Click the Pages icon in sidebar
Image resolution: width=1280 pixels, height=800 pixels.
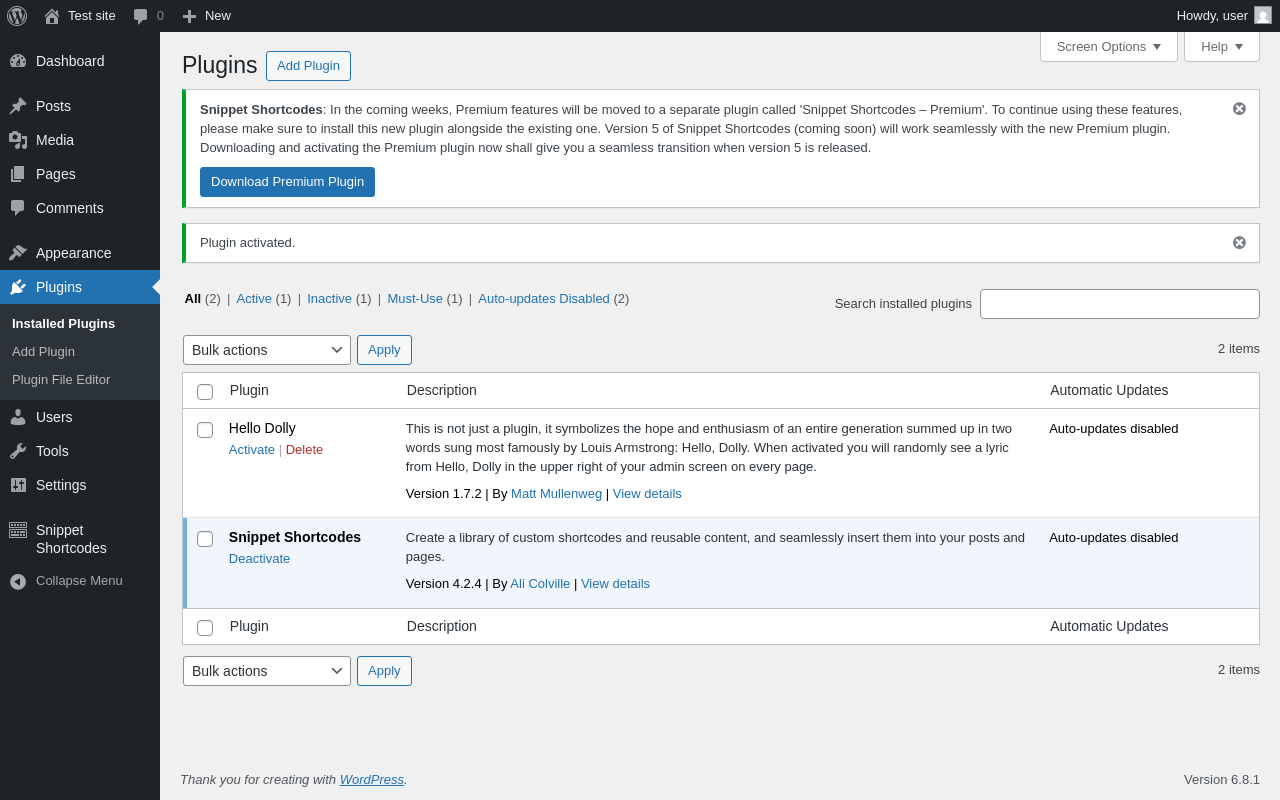pyautogui.click(x=18, y=174)
